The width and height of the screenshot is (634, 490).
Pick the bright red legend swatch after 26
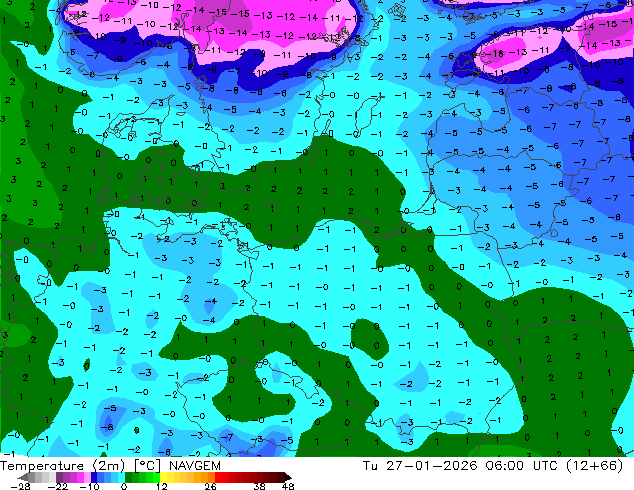coord(218,477)
